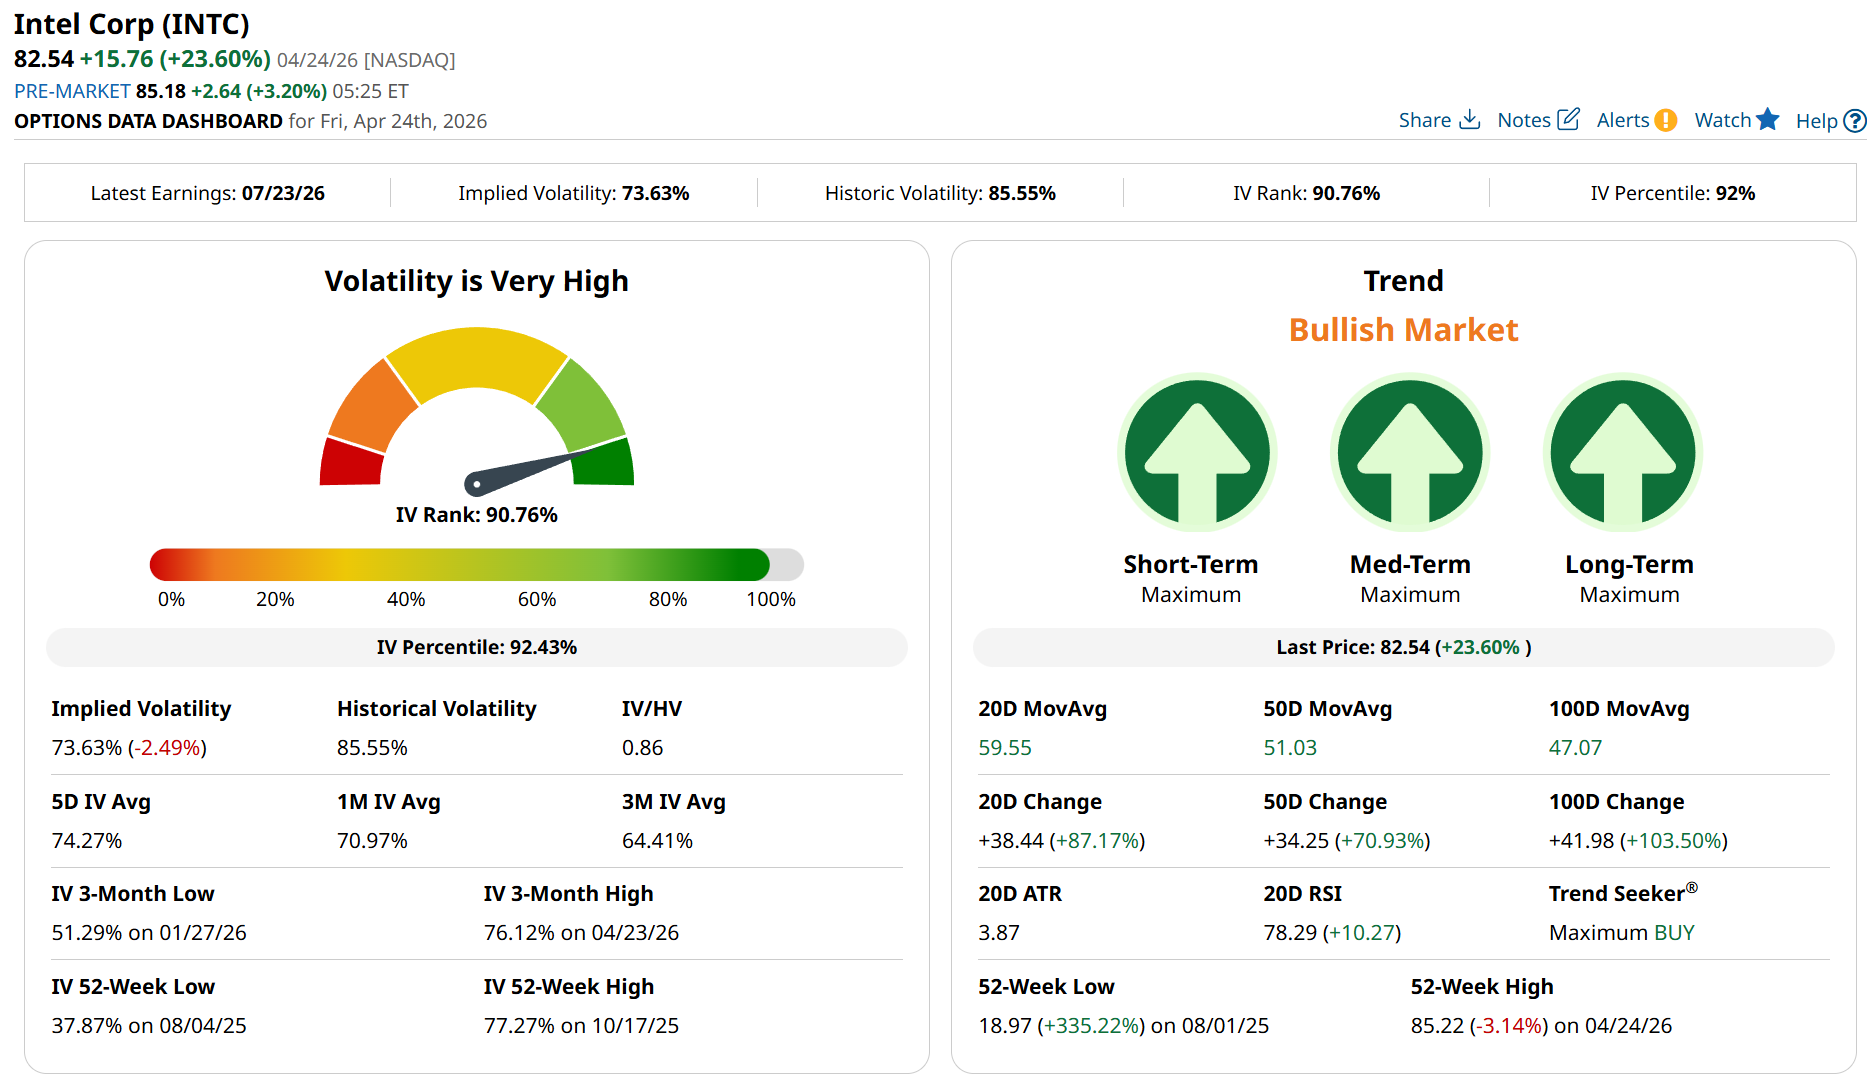Click the OPTIONS DATA DASHBOARD heading
The image size is (1871, 1084).
click(x=148, y=121)
